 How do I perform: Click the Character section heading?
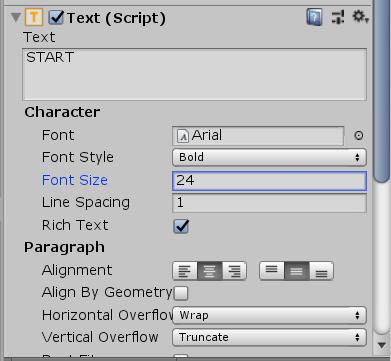pyautogui.click(x=62, y=112)
